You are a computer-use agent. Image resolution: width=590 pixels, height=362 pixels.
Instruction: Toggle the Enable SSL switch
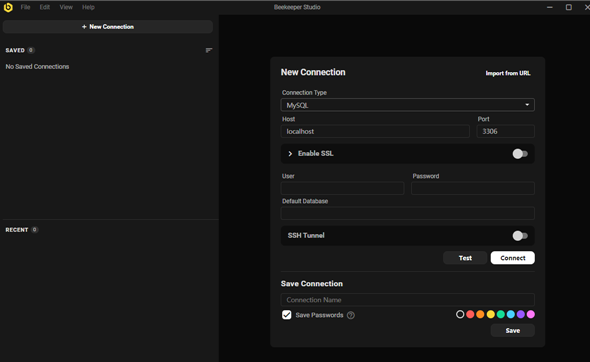point(520,154)
